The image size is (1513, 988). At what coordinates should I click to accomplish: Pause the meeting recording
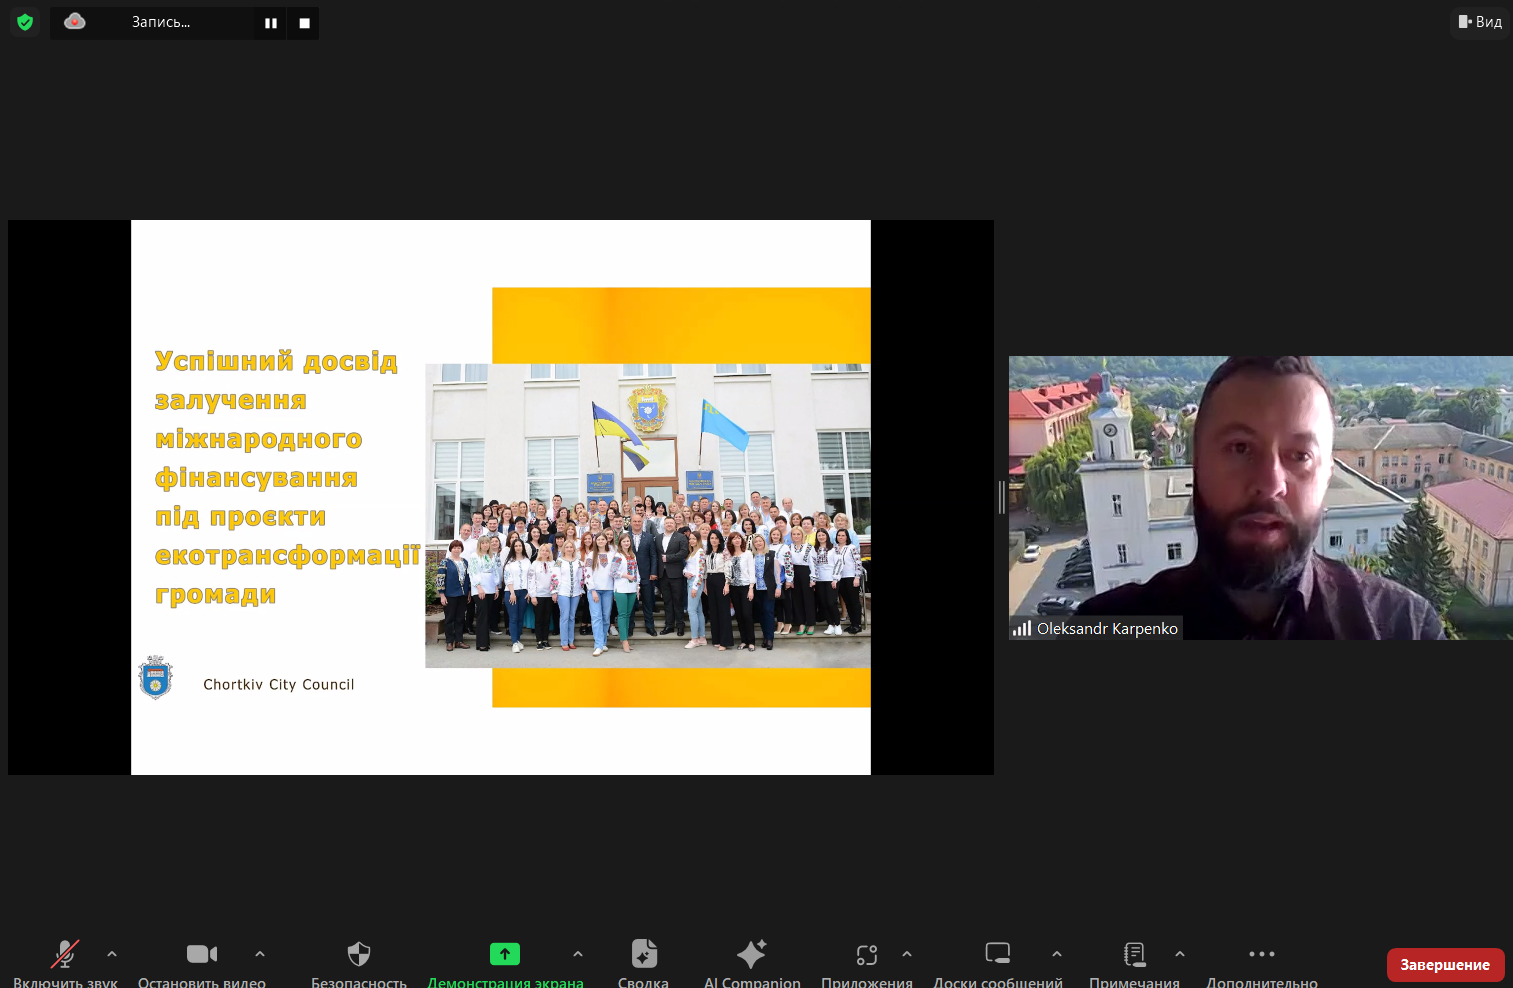(270, 23)
